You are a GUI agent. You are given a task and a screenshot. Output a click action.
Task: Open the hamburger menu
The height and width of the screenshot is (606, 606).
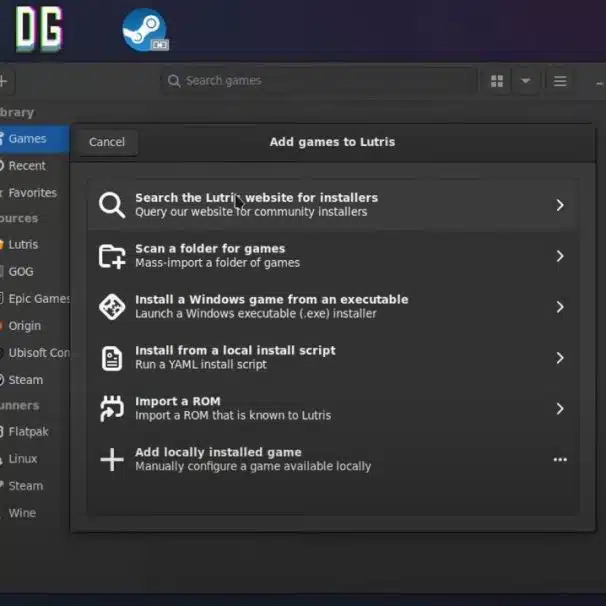pos(560,81)
